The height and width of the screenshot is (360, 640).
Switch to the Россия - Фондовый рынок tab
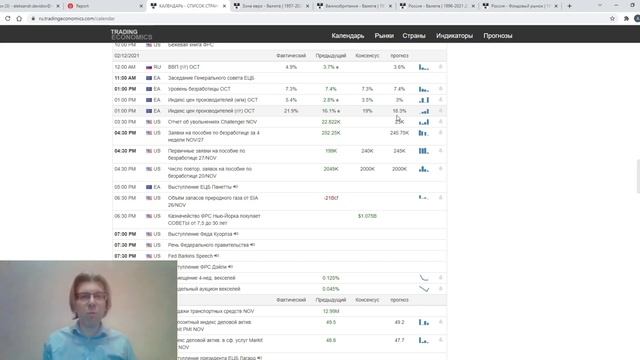[x=521, y=6]
